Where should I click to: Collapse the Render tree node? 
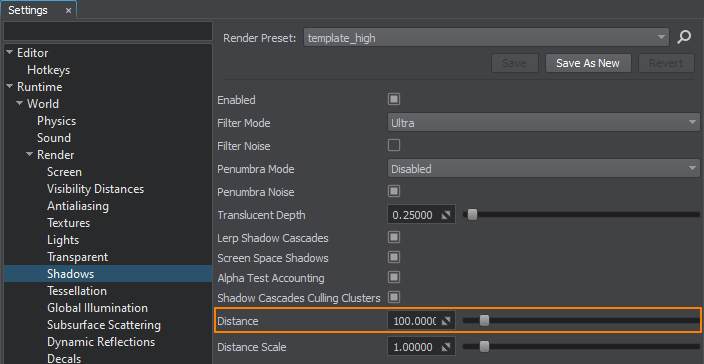click(30, 154)
